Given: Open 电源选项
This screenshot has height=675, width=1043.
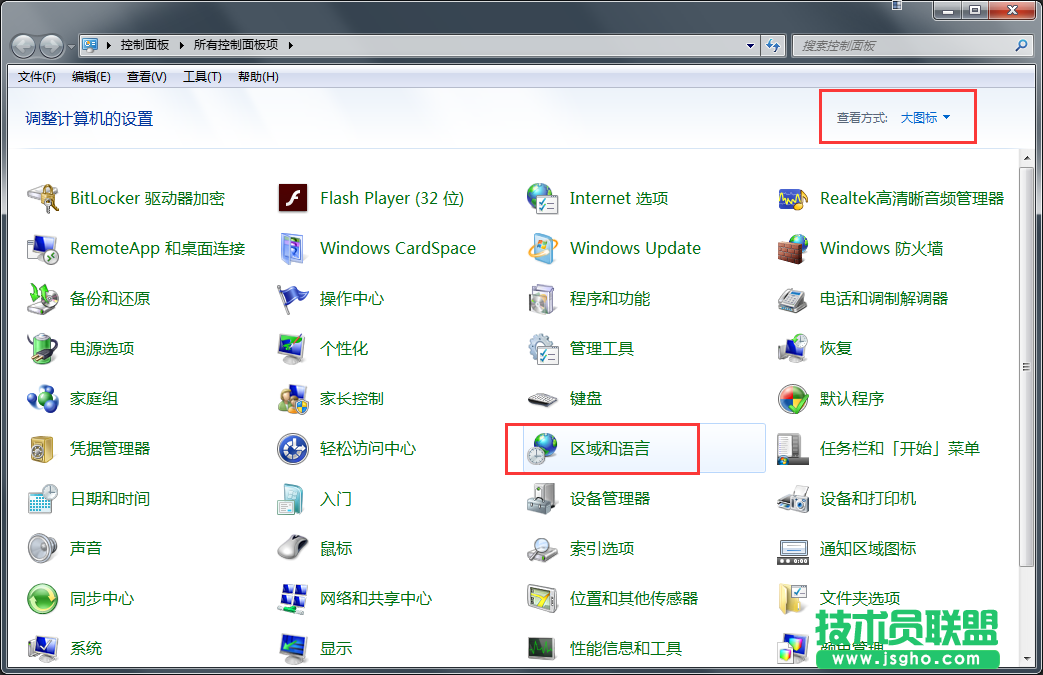Looking at the screenshot, I should 98,348.
